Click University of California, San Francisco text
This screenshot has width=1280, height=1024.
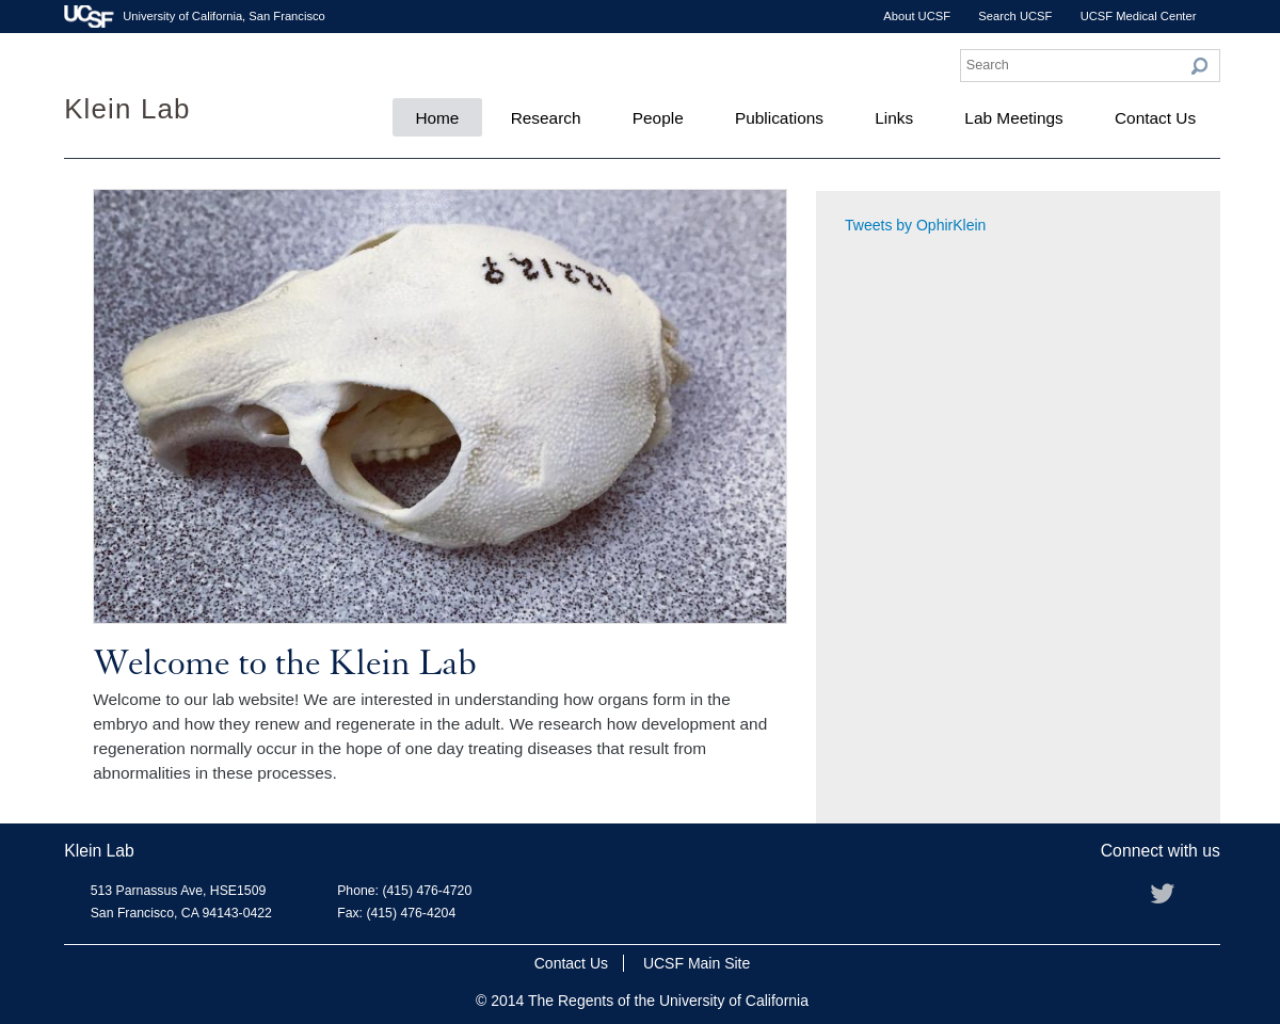[224, 16]
